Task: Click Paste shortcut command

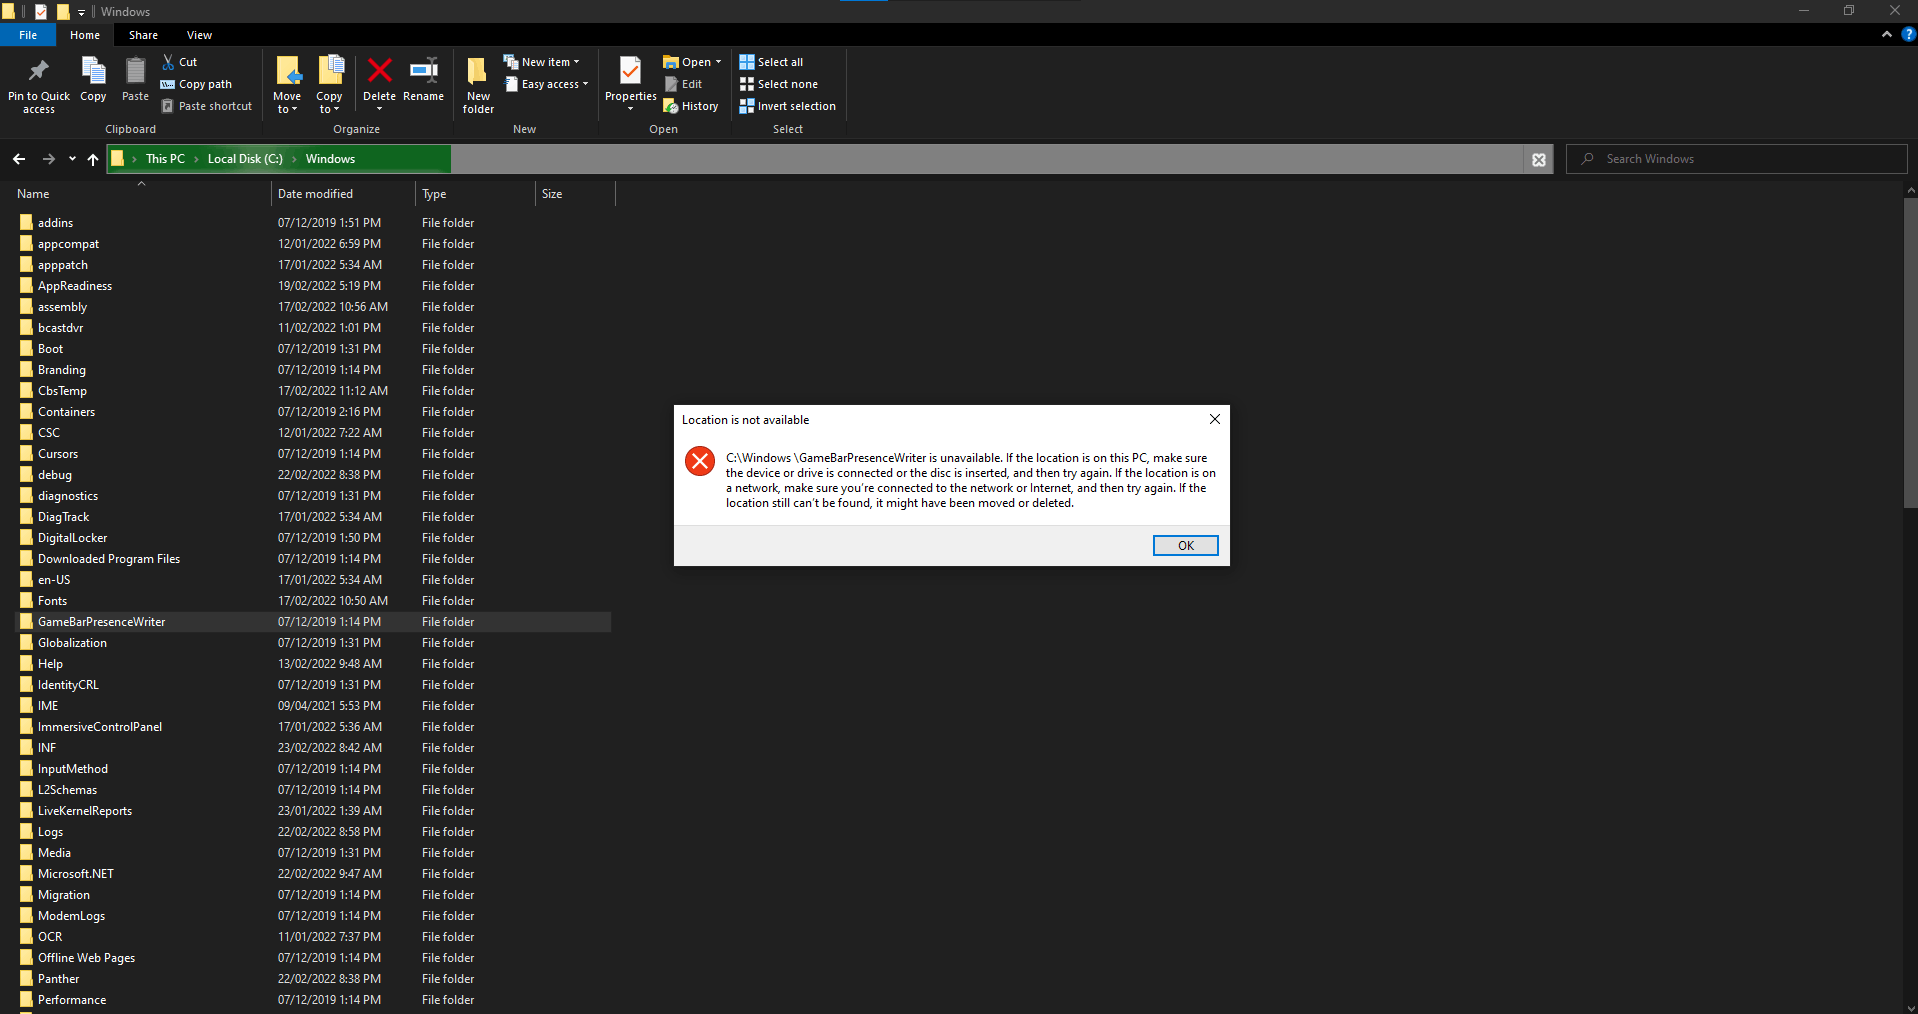Action: coord(207,106)
